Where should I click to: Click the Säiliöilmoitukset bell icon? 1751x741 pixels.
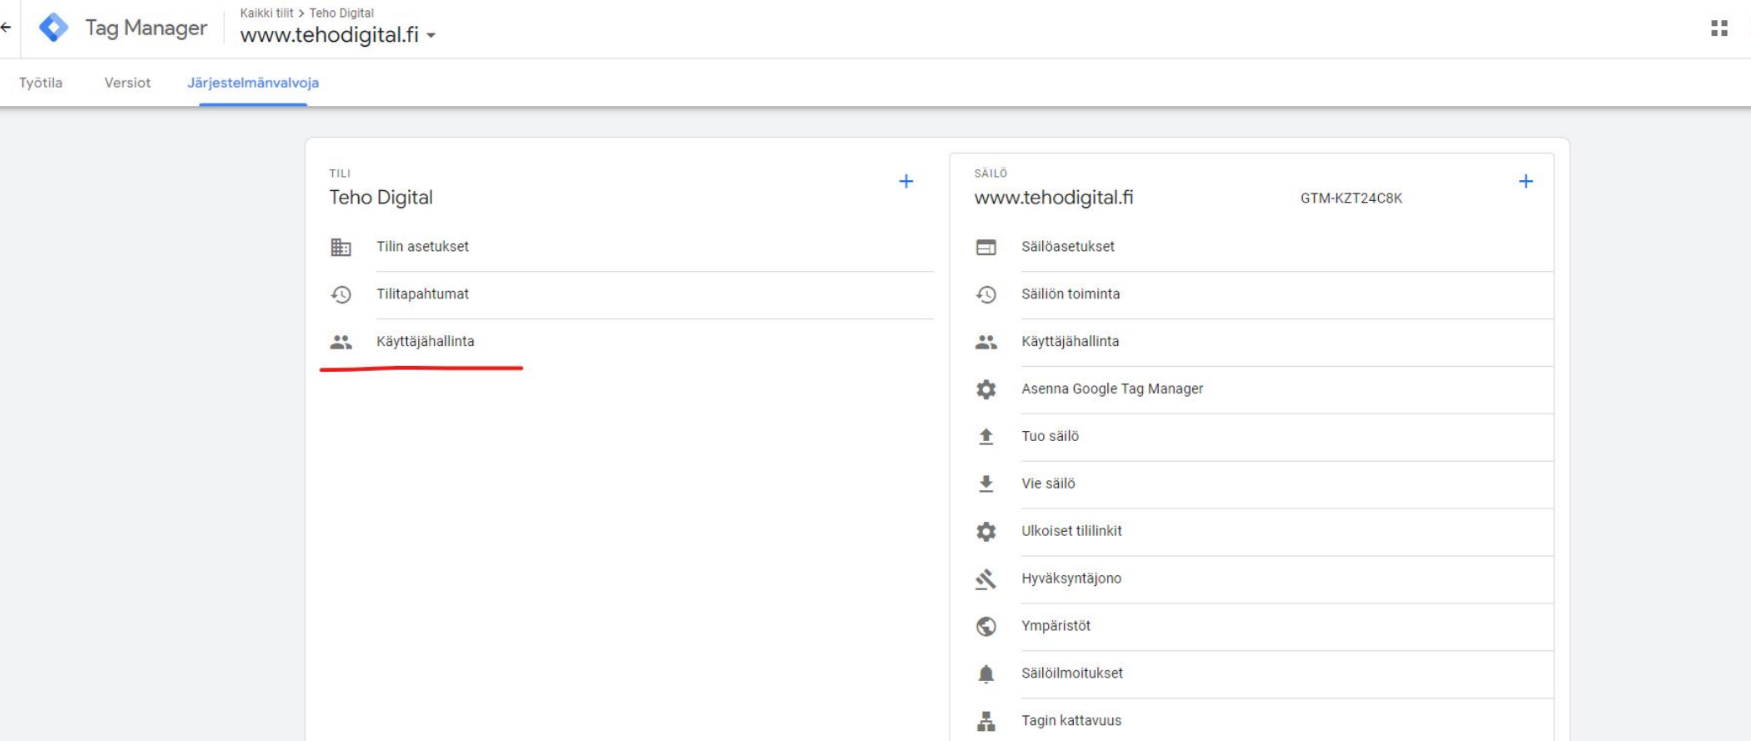tap(986, 674)
